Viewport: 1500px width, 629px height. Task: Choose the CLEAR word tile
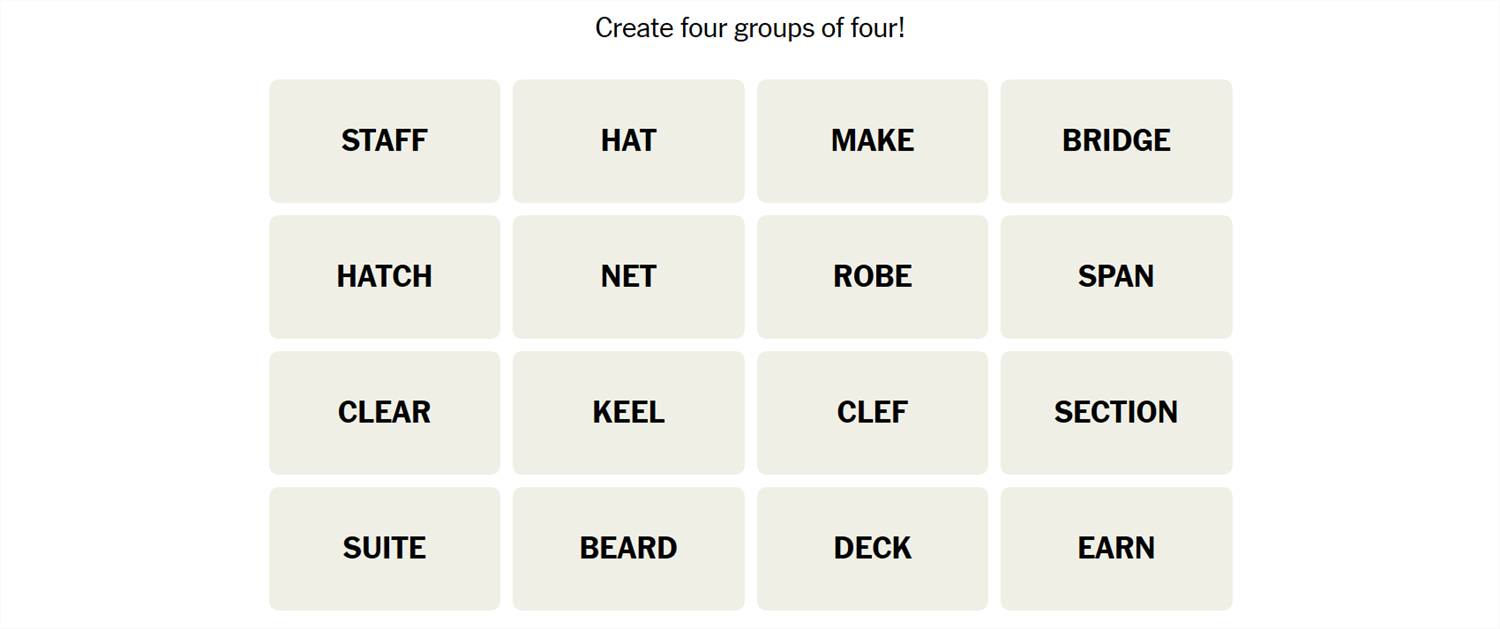click(384, 413)
